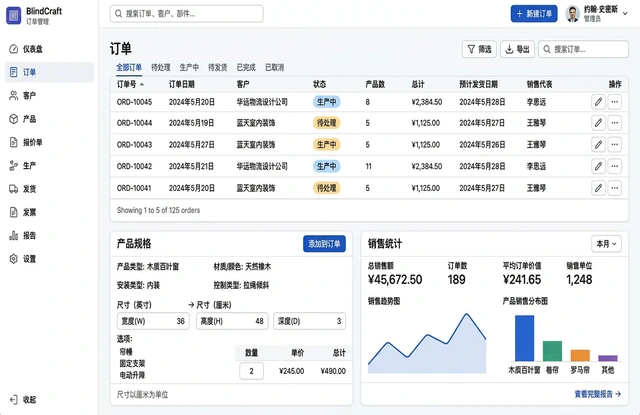Click the 宽度(W) input field
This screenshot has height=415, width=640.
(153, 321)
